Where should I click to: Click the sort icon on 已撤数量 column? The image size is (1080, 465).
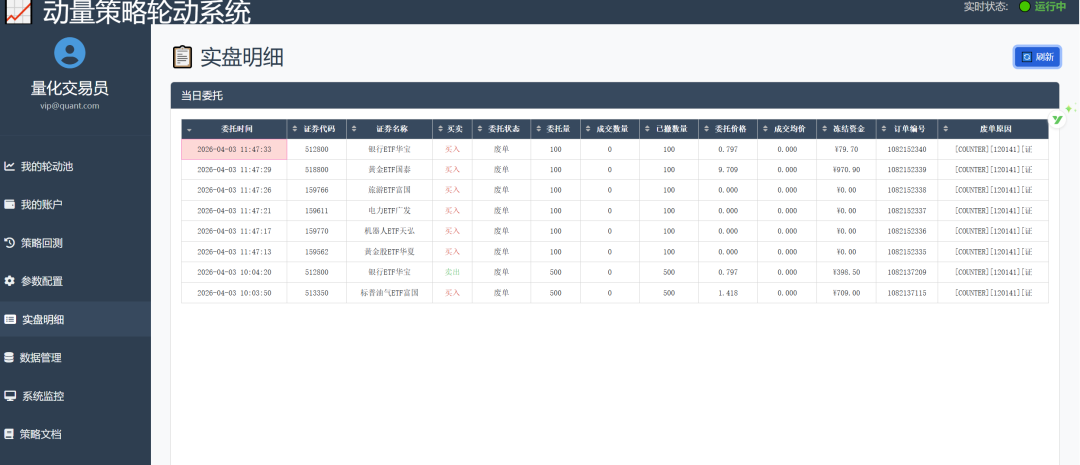click(647, 129)
